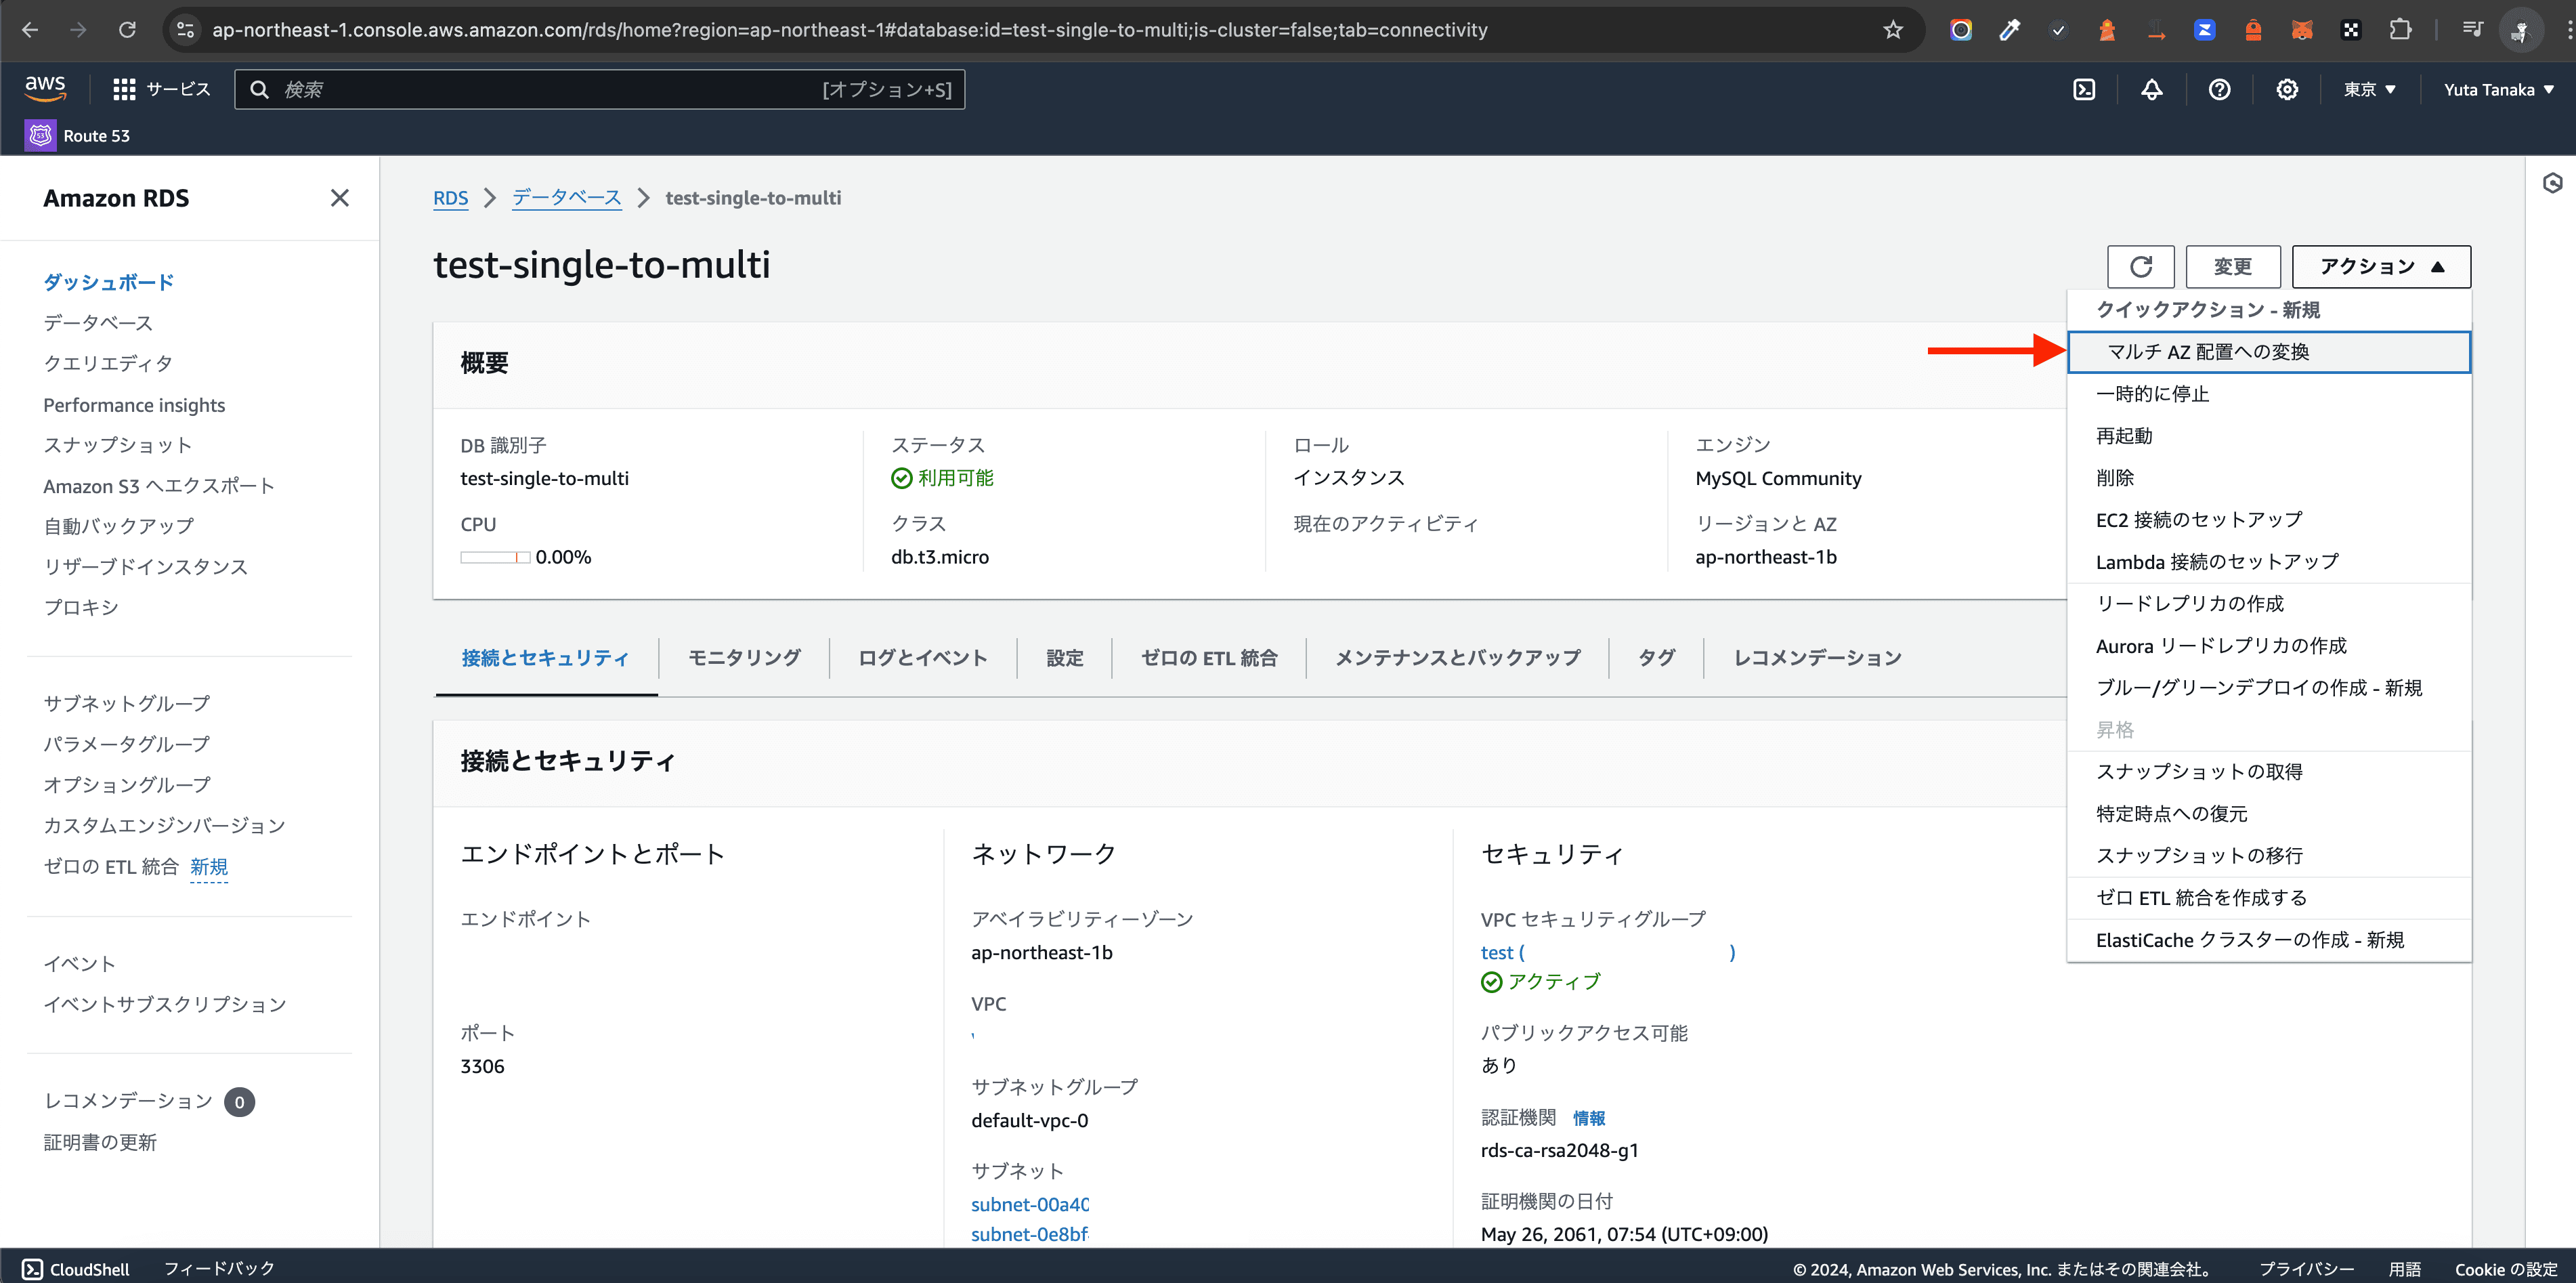Image resolution: width=2576 pixels, height=1283 pixels.
Task: Select Lambda 接続のセットアップ menu entry
Action: [x=2268, y=562]
